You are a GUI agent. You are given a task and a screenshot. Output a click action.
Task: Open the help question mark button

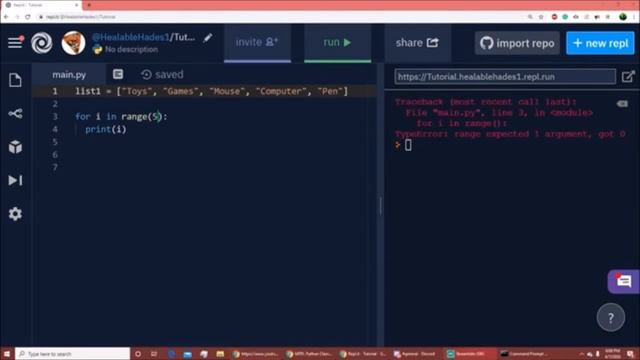611,318
